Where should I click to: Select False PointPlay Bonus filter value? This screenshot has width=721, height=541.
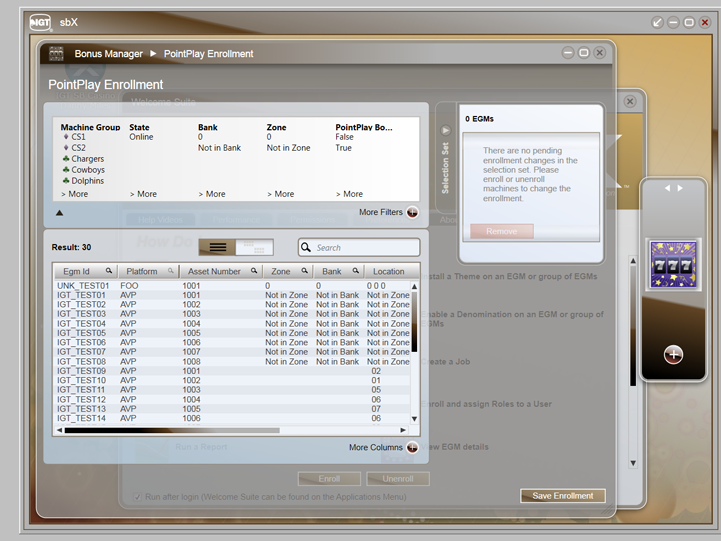coord(344,137)
